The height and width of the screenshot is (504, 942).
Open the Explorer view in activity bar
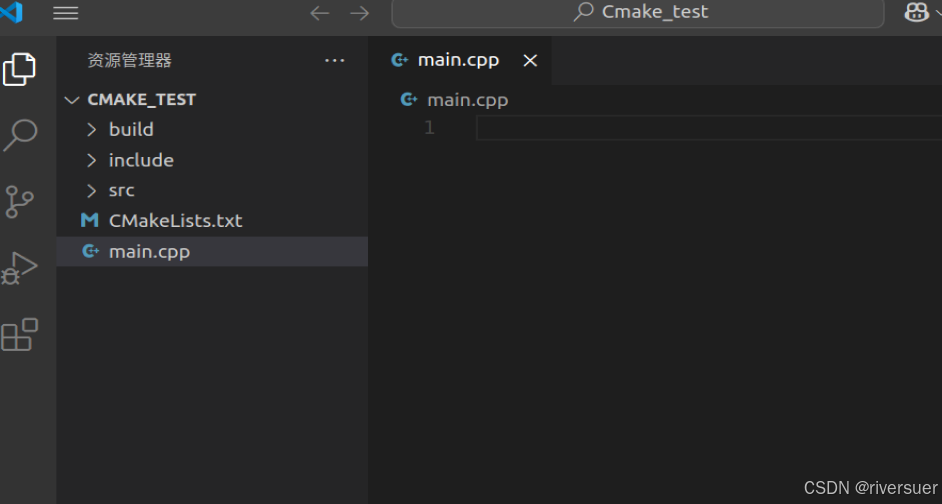click(19, 69)
